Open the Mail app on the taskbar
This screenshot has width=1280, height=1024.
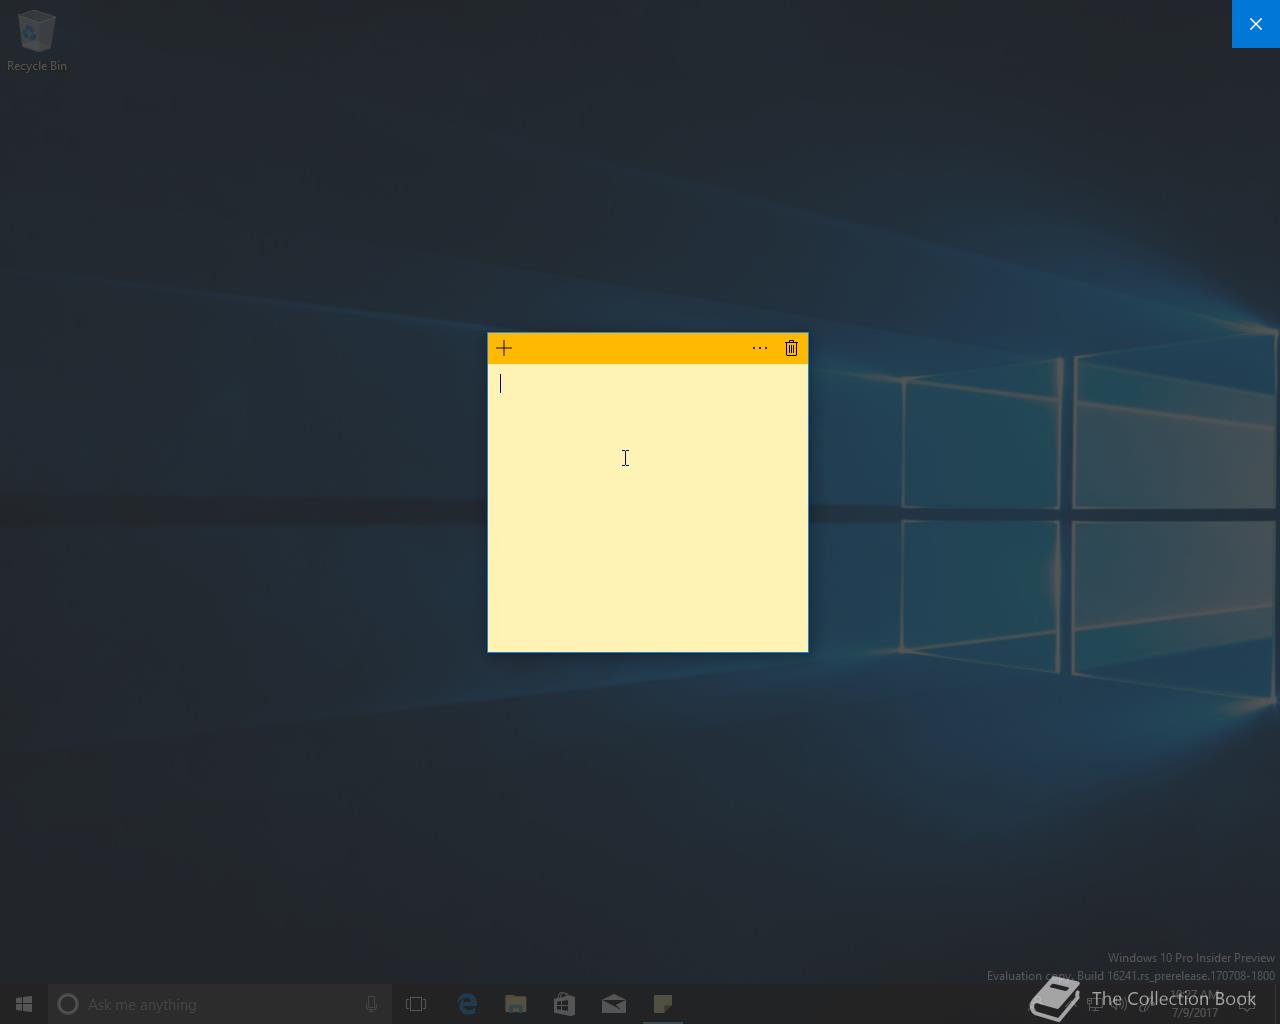[614, 1004]
